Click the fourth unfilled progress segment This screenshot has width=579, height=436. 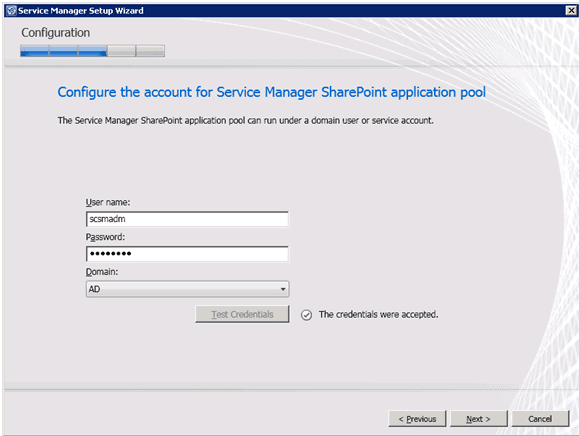[121, 51]
